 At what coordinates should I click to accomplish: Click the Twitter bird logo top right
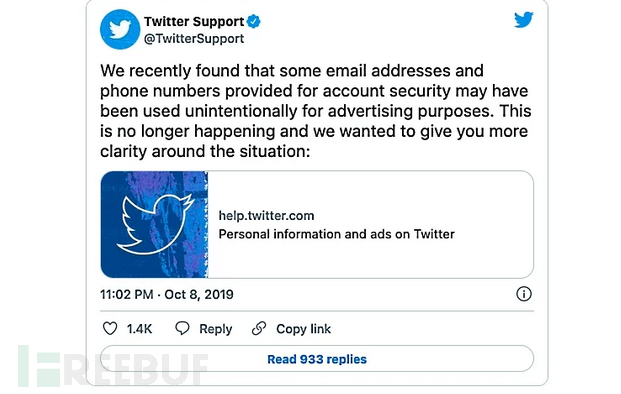click(x=524, y=19)
